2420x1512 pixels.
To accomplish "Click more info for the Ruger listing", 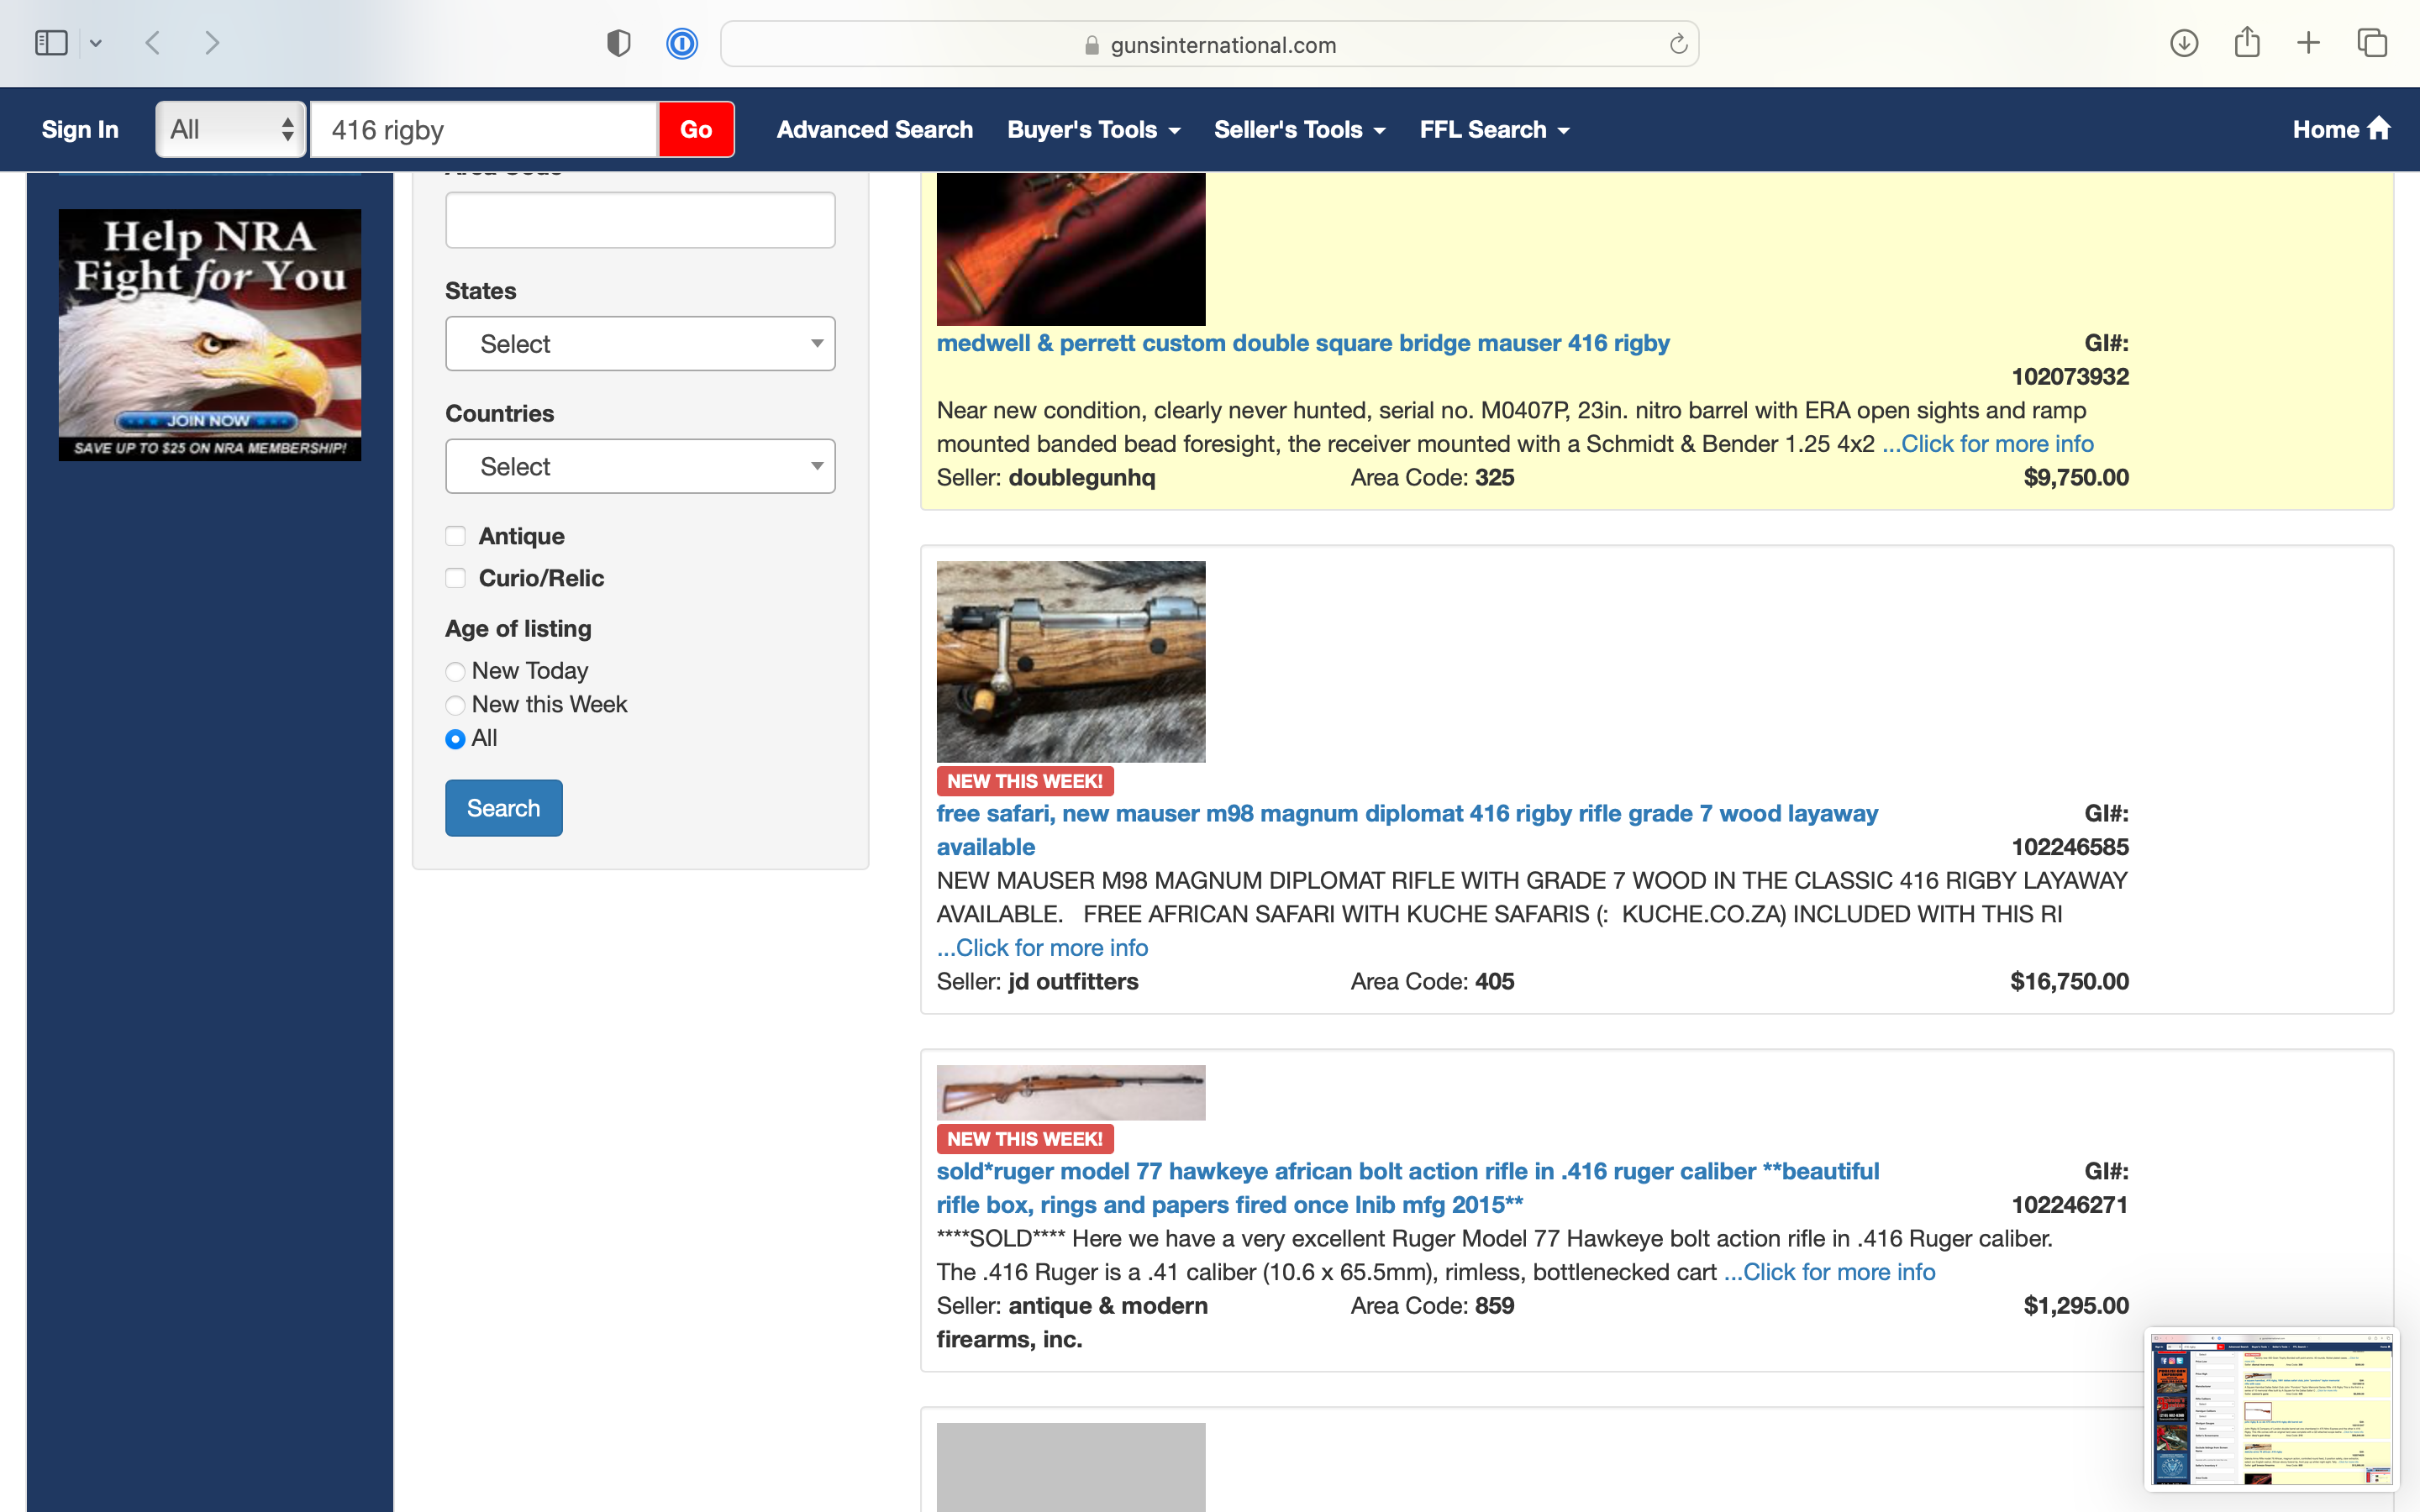I will (1830, 1272).
